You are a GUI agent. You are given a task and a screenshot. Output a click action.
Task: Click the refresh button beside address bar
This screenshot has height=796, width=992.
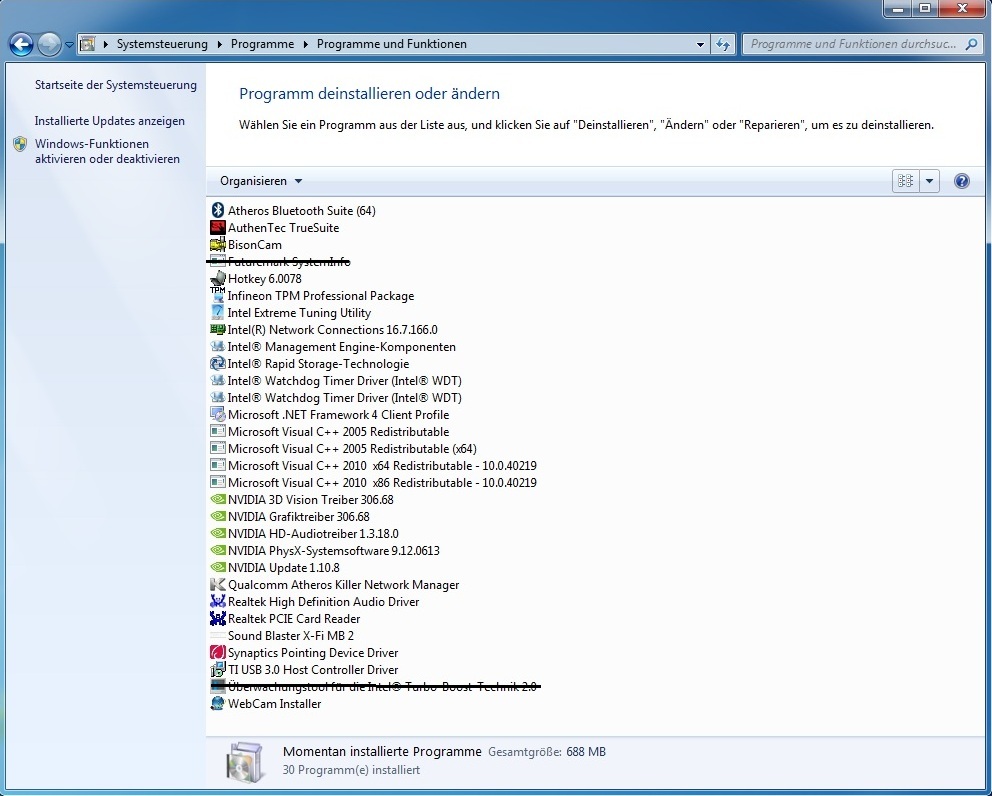[722, 44]
